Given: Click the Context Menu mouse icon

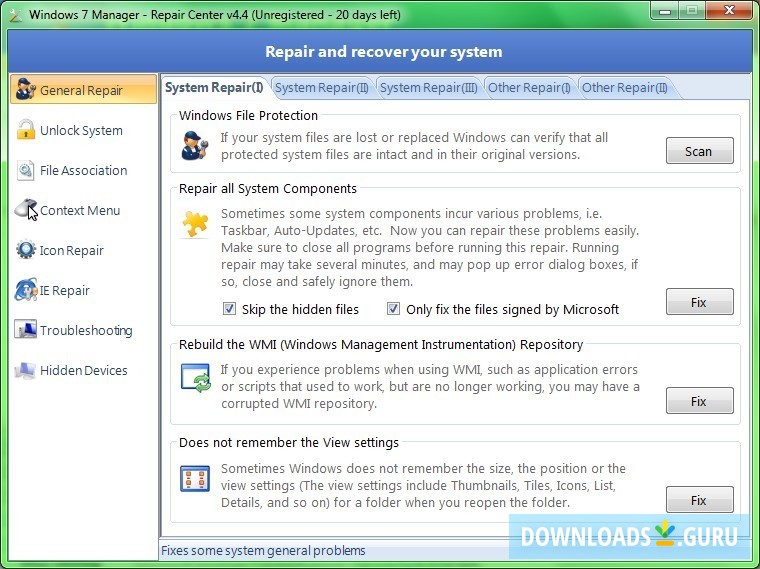Looking at the screenshot, I should pyautogui.click(x=26, y=209).
